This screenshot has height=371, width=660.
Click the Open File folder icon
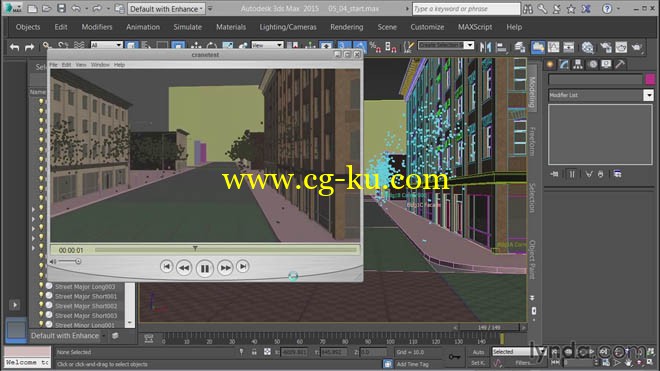point(46,8)
